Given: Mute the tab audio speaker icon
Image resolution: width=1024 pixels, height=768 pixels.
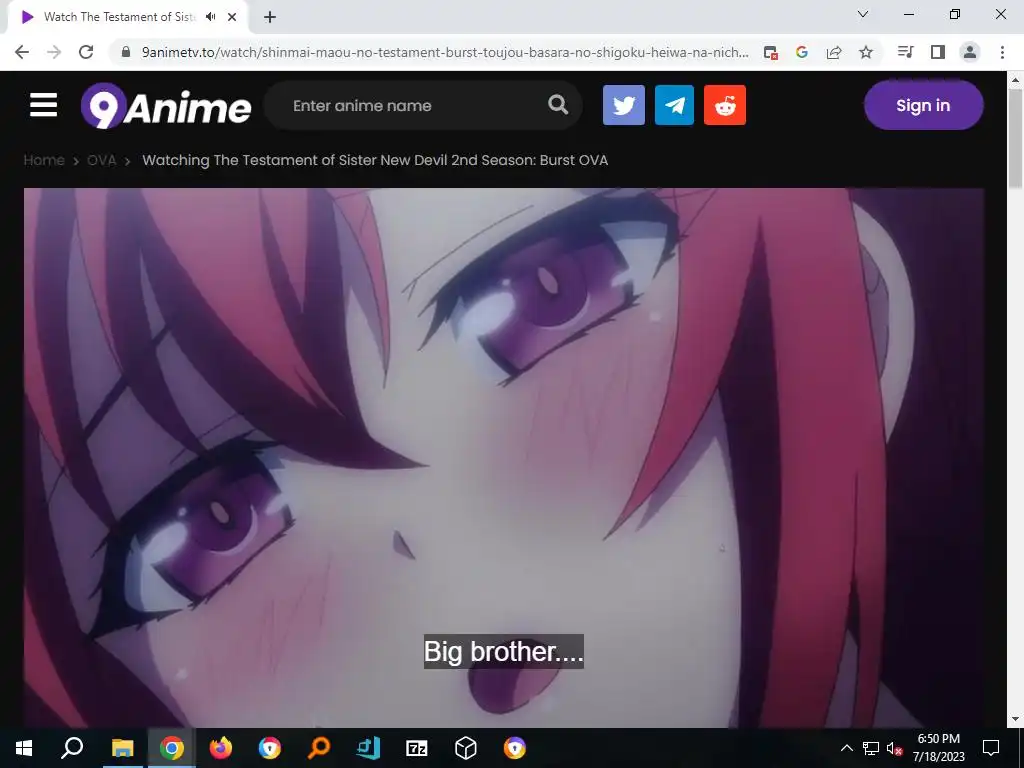Looking at the screenshot, I should coord(210,17).
